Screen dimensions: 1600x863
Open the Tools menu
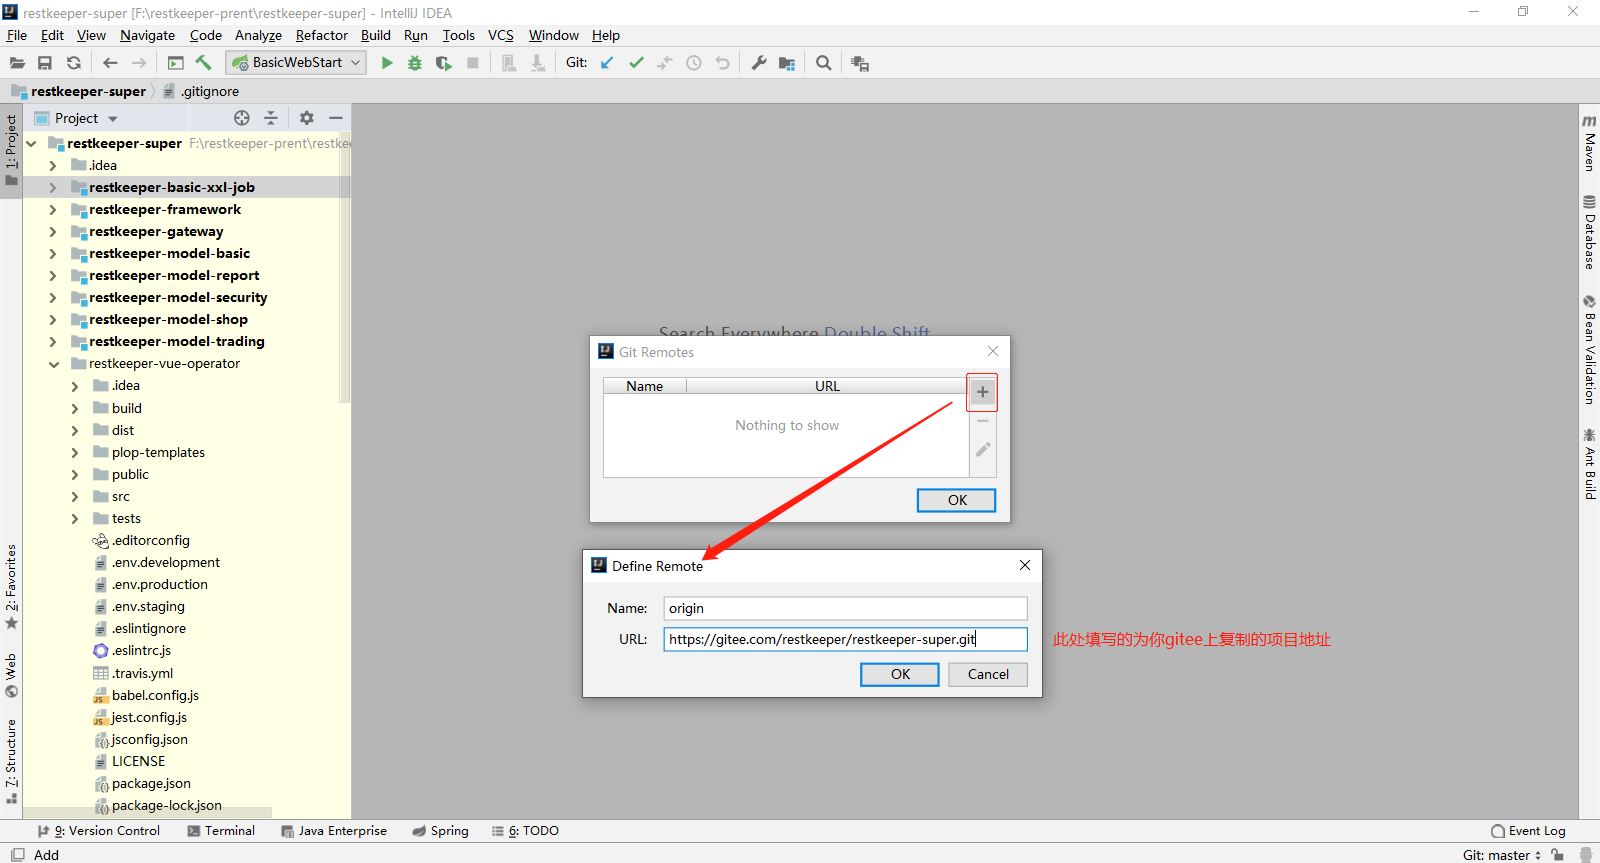(x=459, y=35)
